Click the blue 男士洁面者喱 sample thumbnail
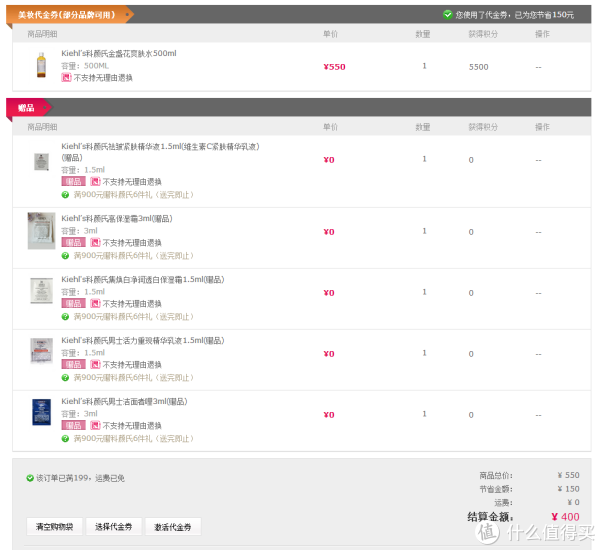Screen dimensions: 600x550 pyautogui.click(x=41, y=412)
